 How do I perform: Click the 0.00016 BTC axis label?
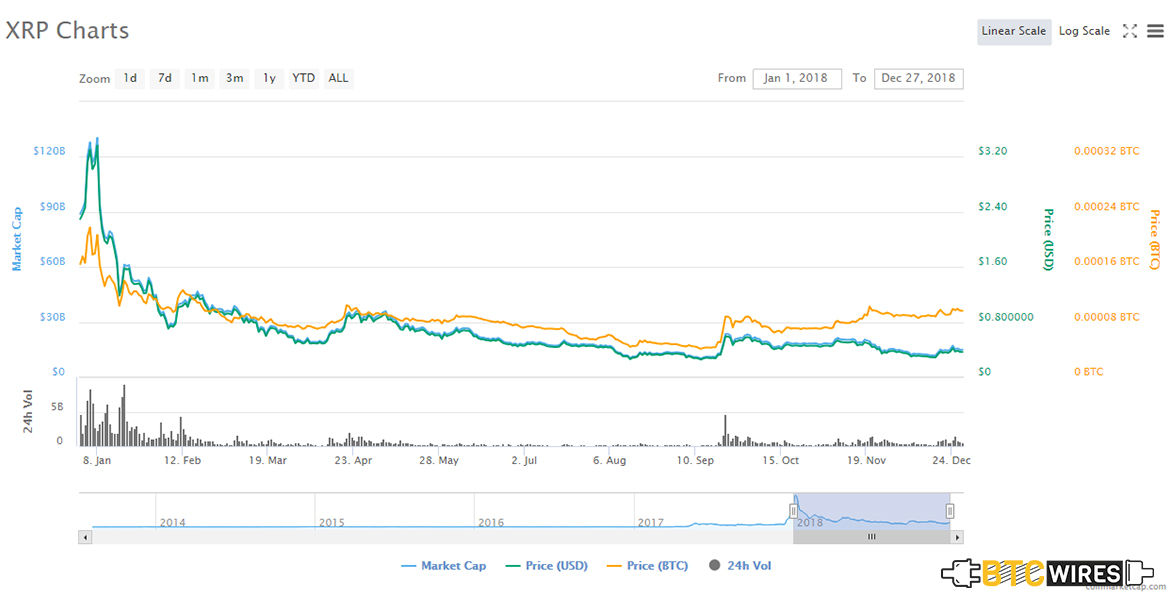coord(1107,262)
